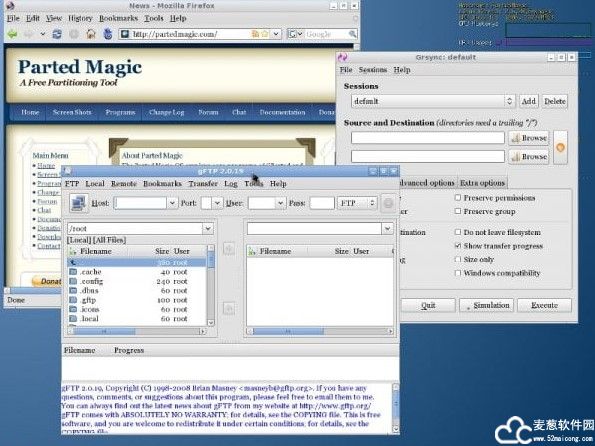Click Grsync swap source and destination icon
Image resolution: width=595 pixels, height=446 pixels.
coord(560,147)
